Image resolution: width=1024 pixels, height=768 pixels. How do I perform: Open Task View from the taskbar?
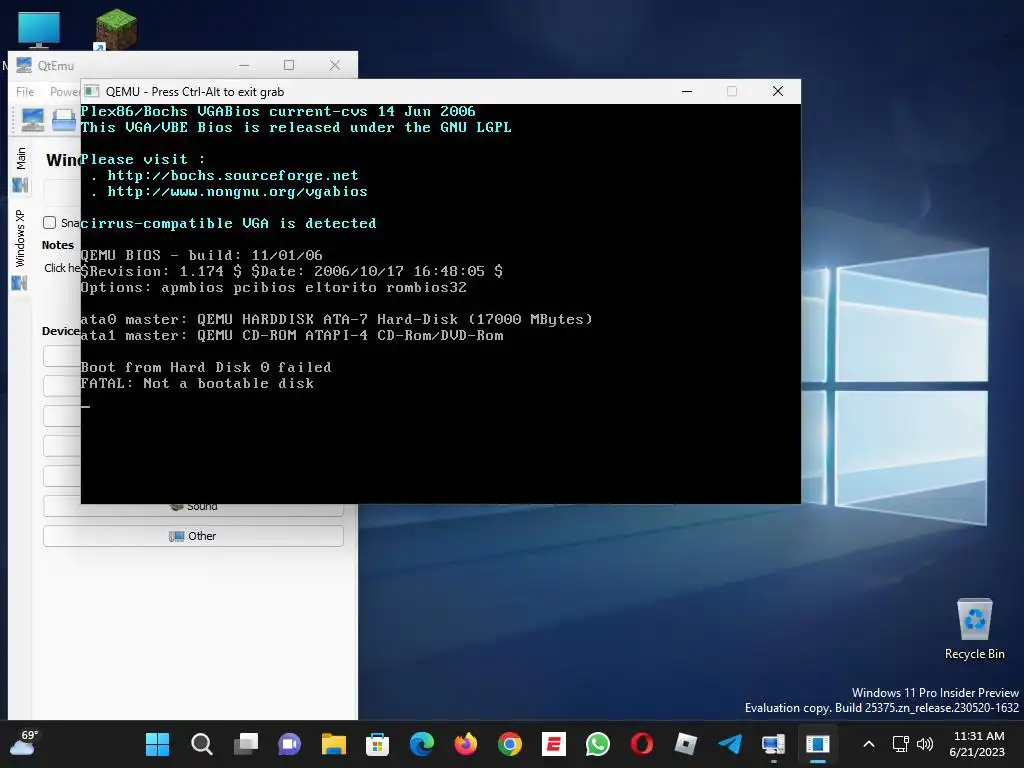(246, 744)
